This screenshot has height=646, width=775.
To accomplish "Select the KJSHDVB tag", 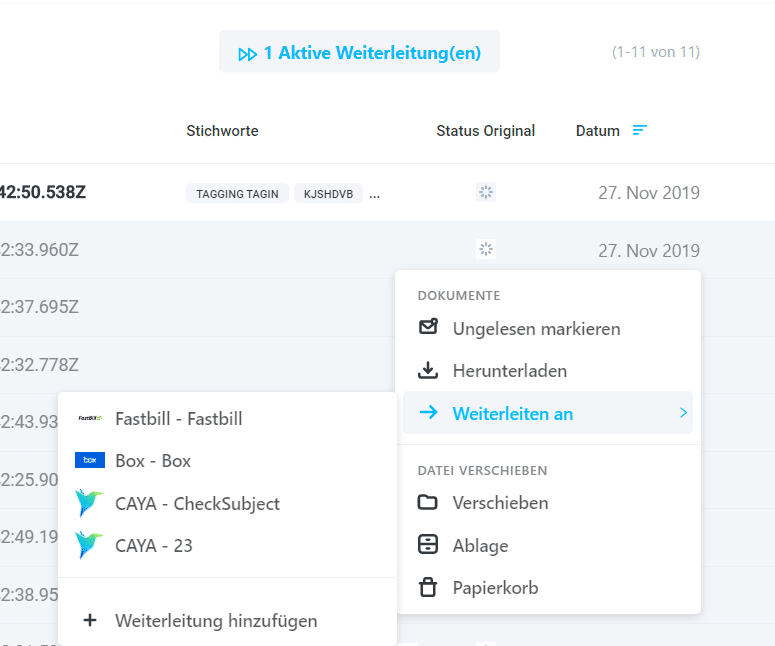I will (328, 193).
